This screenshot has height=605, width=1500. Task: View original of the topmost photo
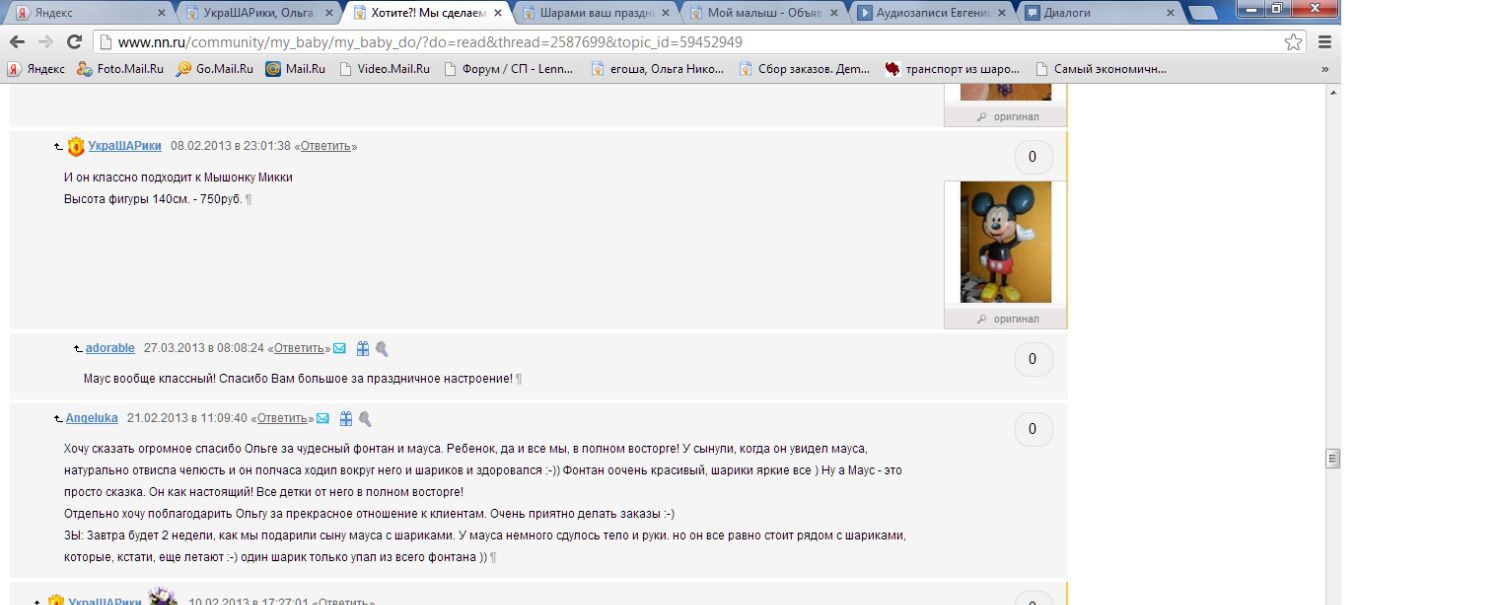(x=1008, y=117)
